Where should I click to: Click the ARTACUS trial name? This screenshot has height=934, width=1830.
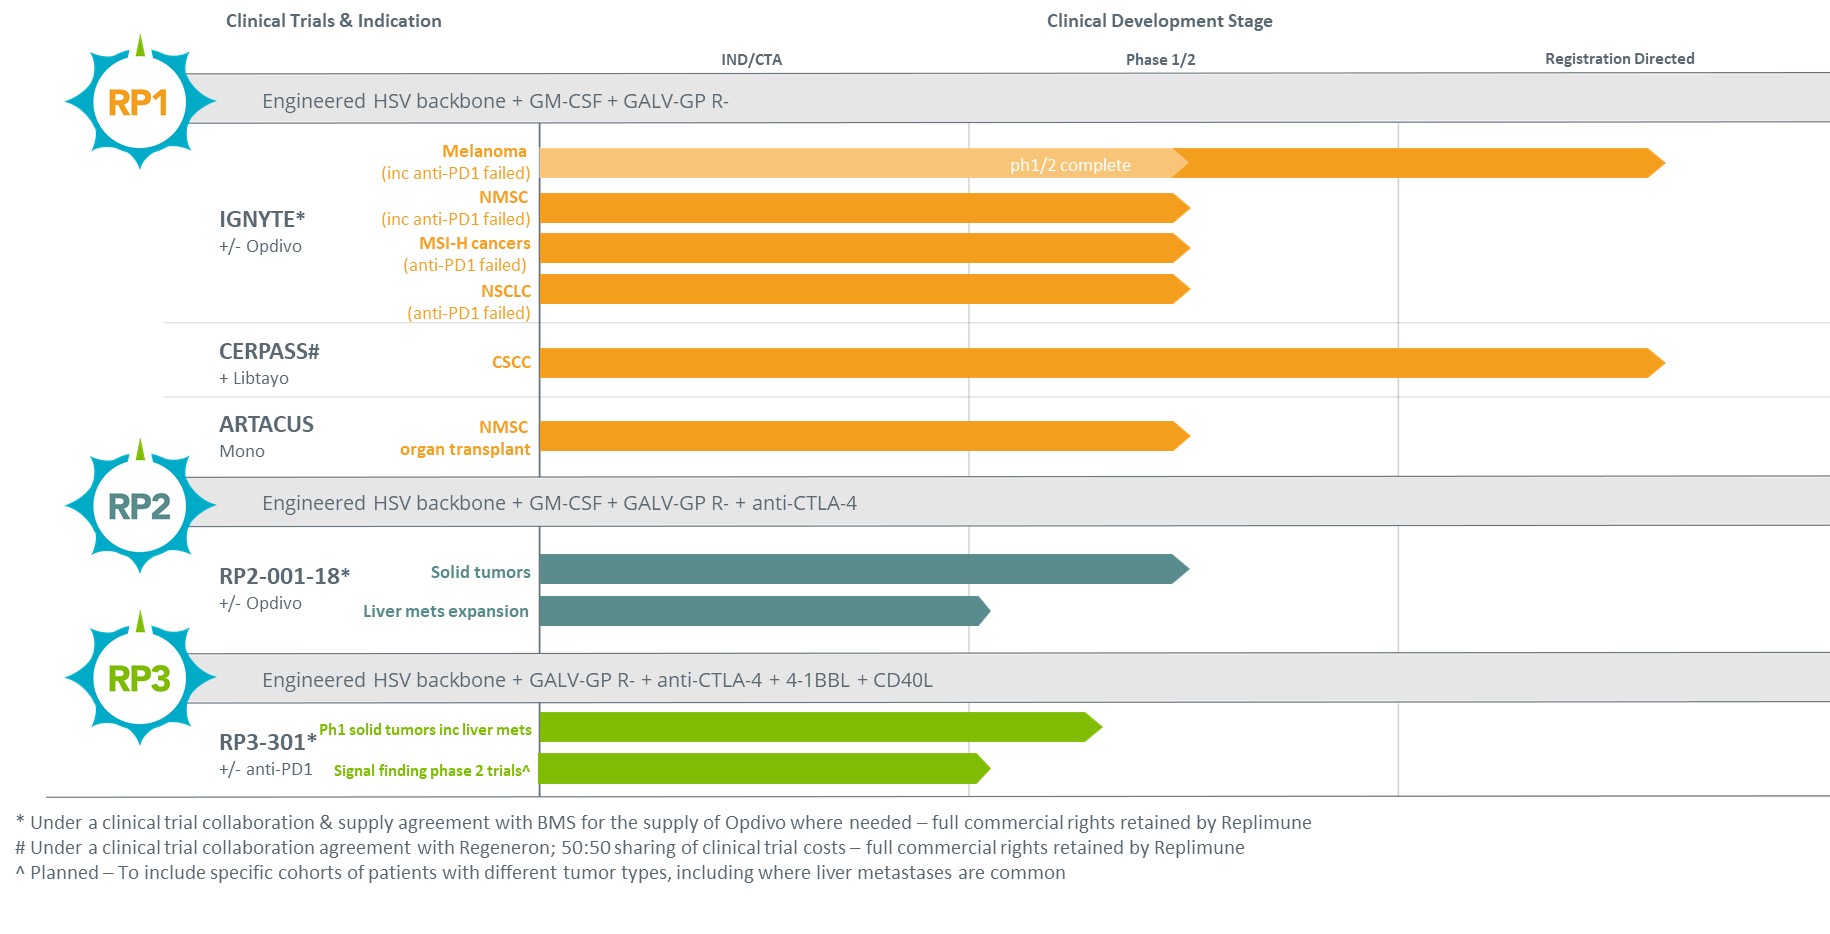click(266, 424)
